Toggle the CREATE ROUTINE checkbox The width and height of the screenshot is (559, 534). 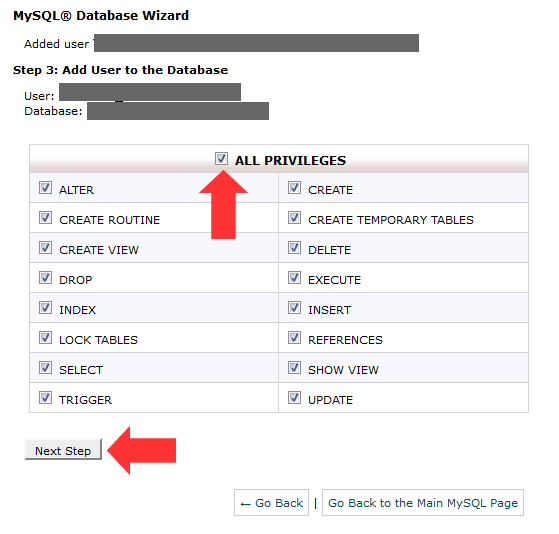(x=45, y=218)
